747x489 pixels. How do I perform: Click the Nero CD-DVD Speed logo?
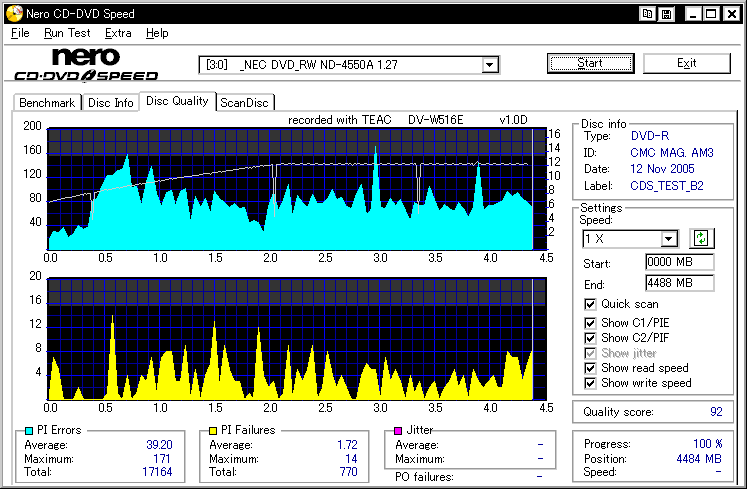[86, 65]
